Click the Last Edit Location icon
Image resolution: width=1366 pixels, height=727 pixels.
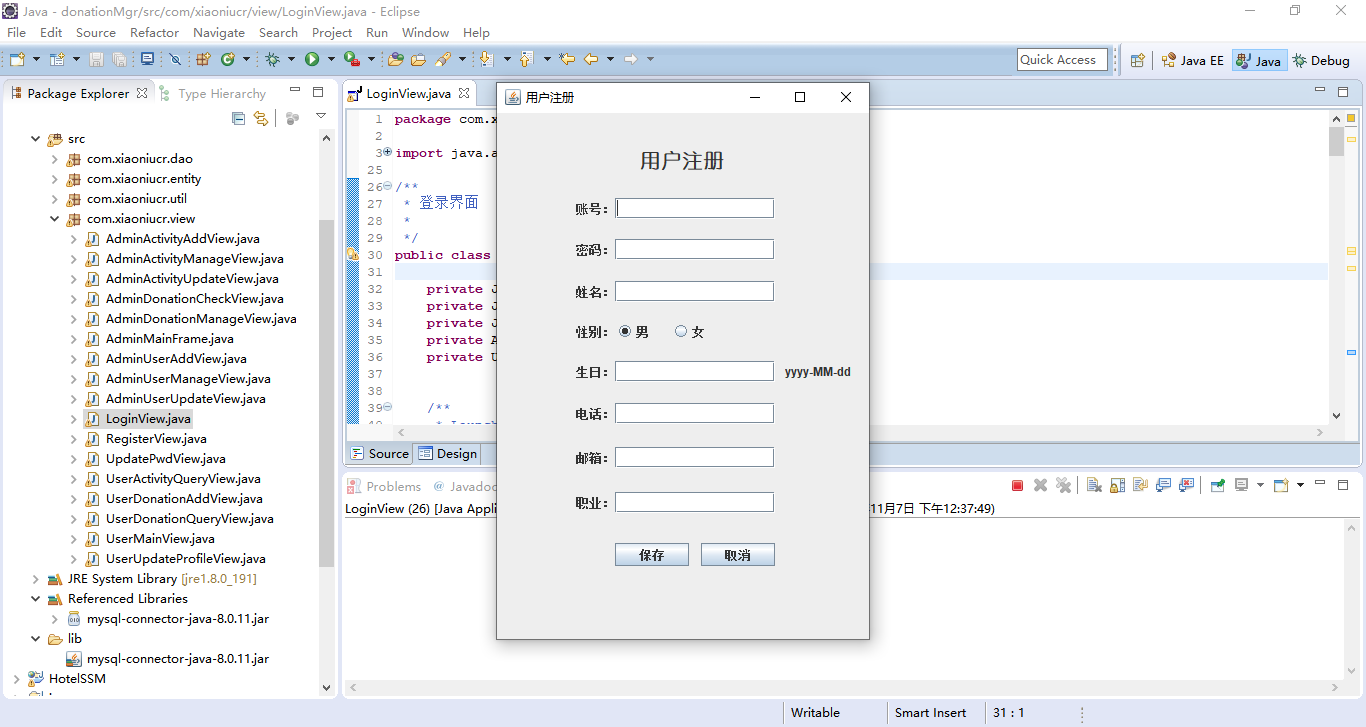coord(567,59)
